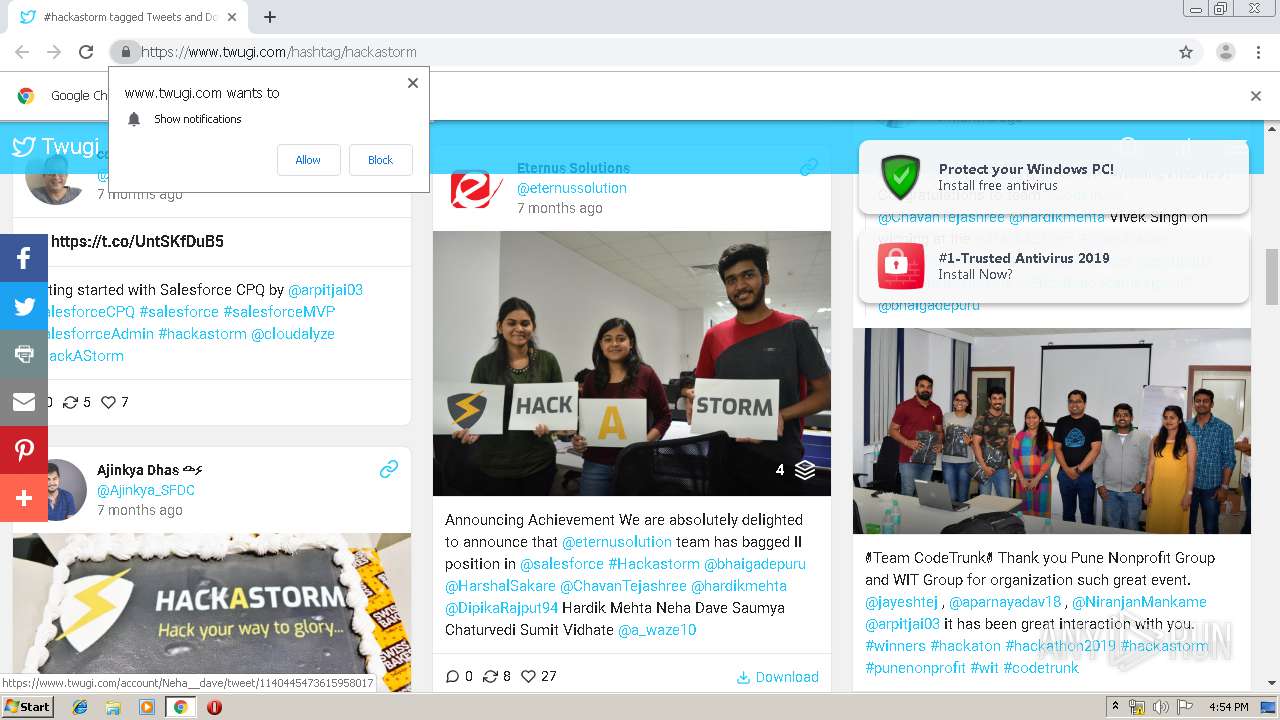
Task: Open #salesforceMVP hashtag
Action: pyautogui.click(x=279, y=312)
